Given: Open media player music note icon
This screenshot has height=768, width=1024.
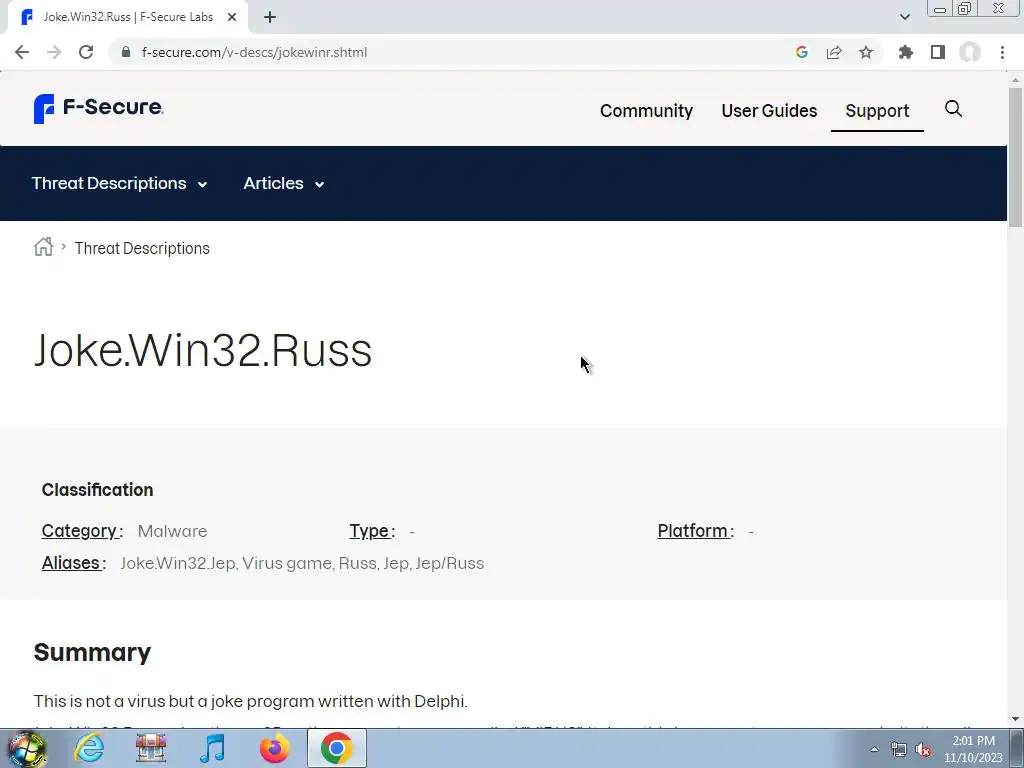Looking at the screenshot, I should coord(212,748).
